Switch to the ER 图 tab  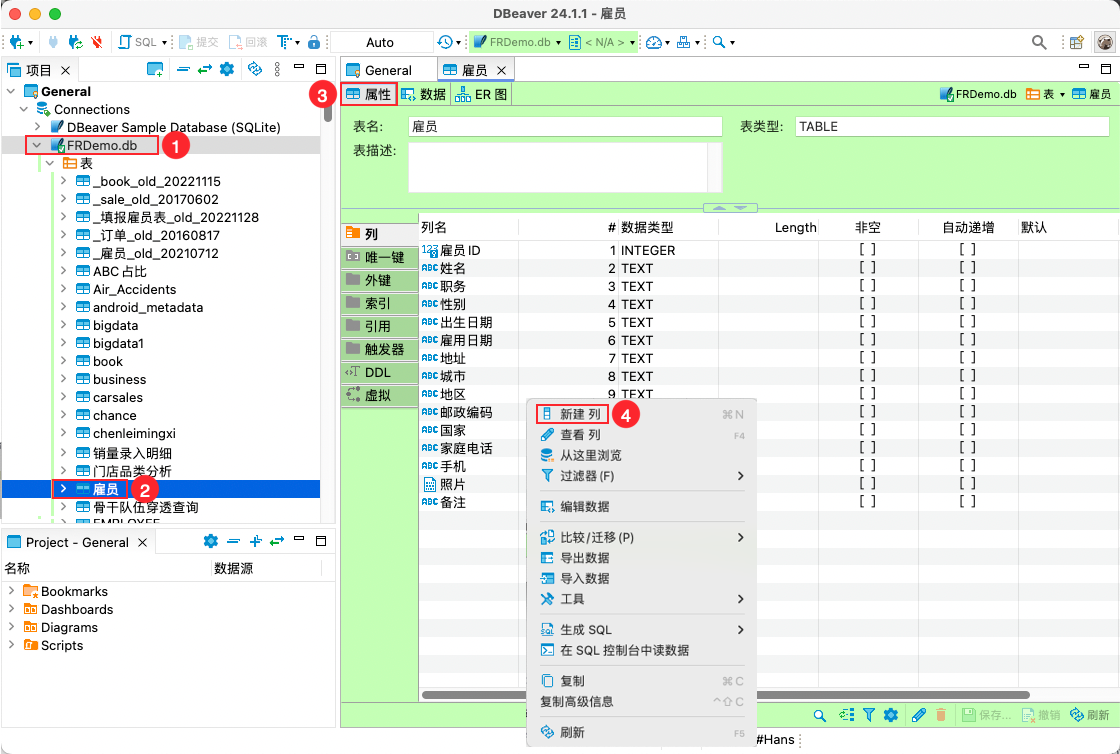coord(481,94)
